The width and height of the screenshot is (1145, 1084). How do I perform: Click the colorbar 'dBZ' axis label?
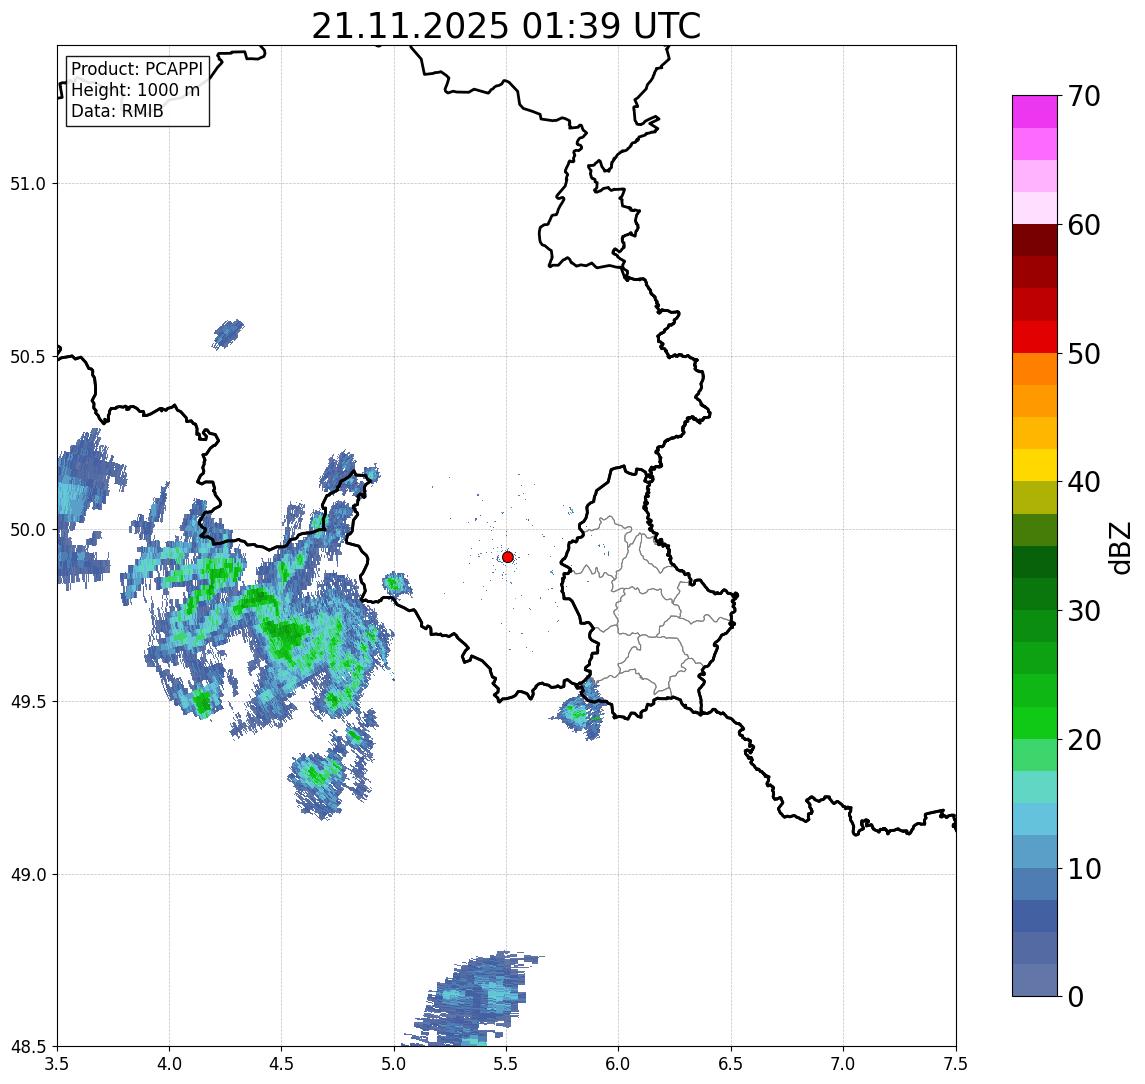point(1119,548)
